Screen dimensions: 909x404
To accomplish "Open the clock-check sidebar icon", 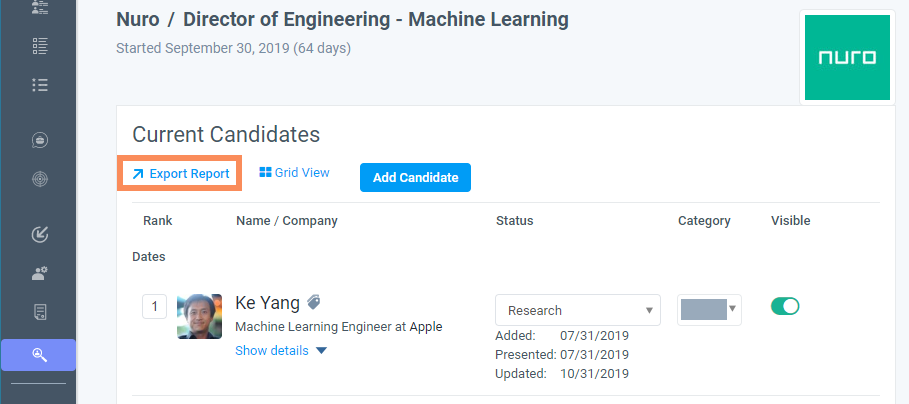I will pos(40,234).
